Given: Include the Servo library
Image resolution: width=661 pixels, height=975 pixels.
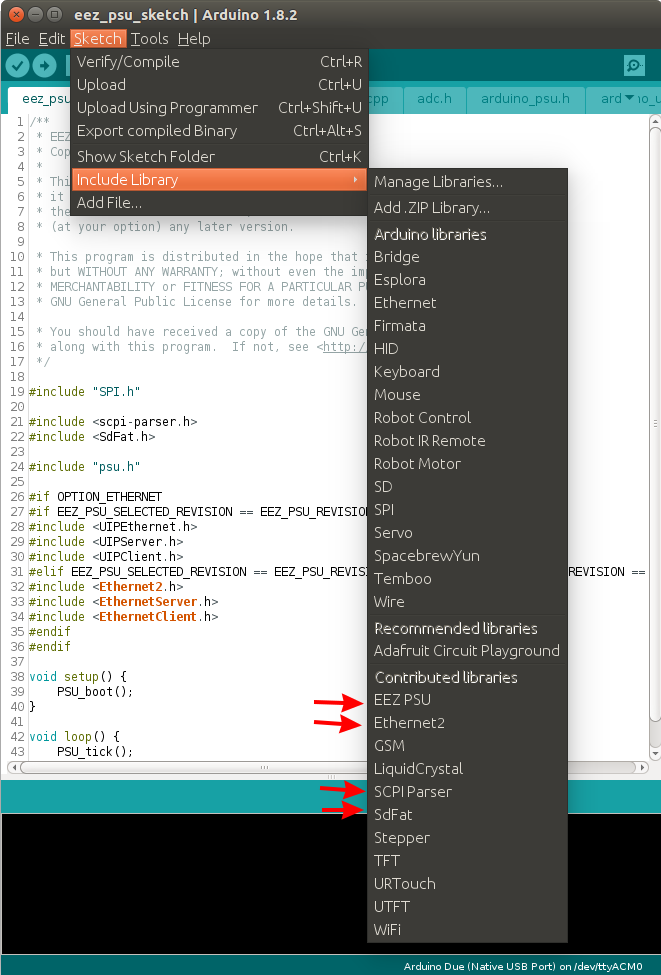Looking at the screenshot, I should [468, 533].
